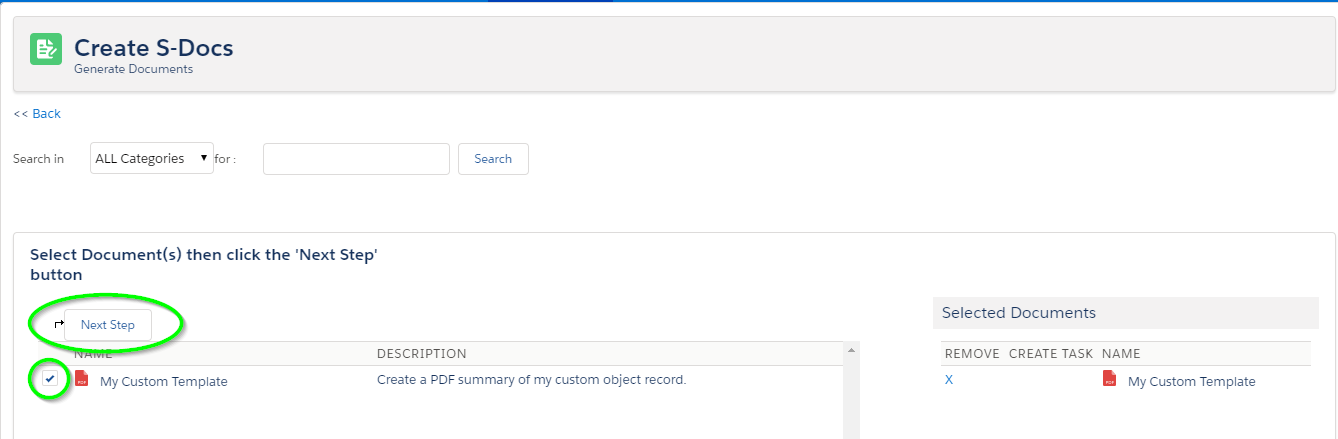Screen dimensions: 1338x439
Task: Click the PDF icon in Selected Documents panel
Action: click(x=1110, y=379)
